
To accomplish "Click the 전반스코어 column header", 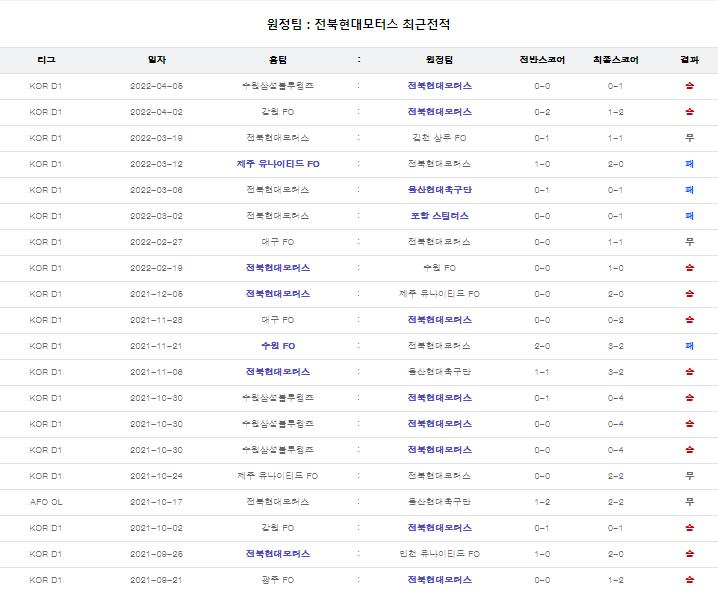I will (x=542, y=60).
